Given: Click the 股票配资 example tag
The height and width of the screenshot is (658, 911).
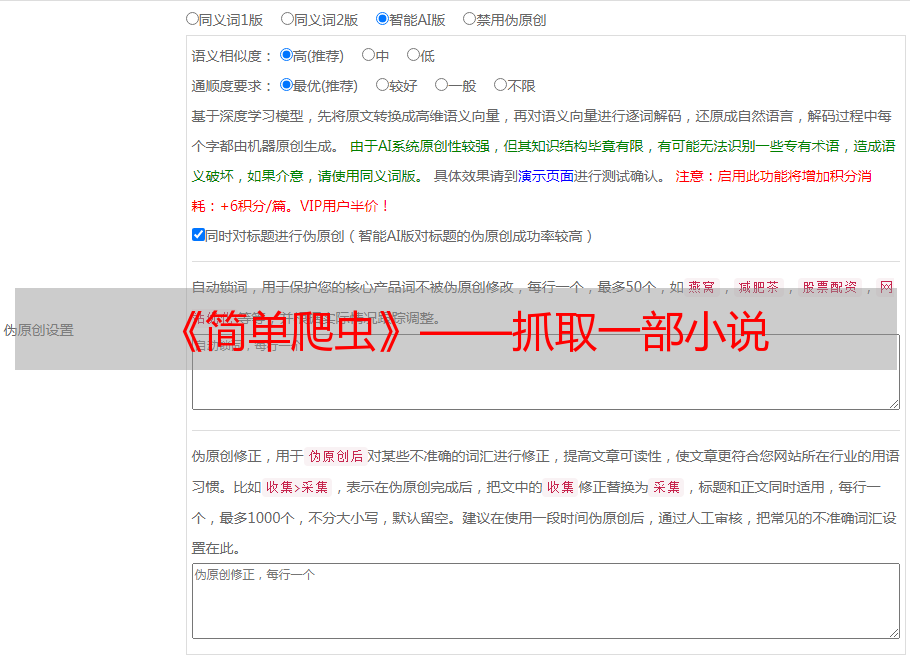Looking at the screenshot, I should tap(830, 287).
